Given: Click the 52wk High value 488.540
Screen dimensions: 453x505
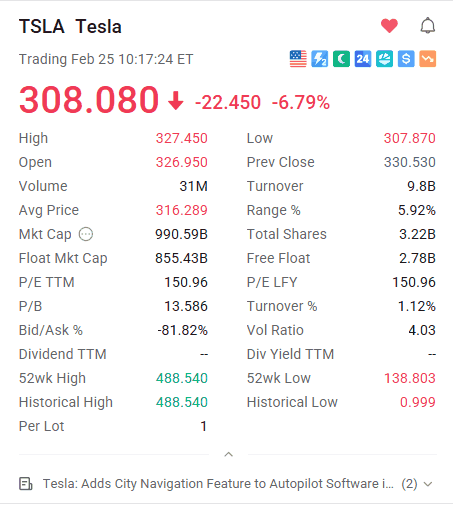Looking at the screenshot, I should [182, 378].
